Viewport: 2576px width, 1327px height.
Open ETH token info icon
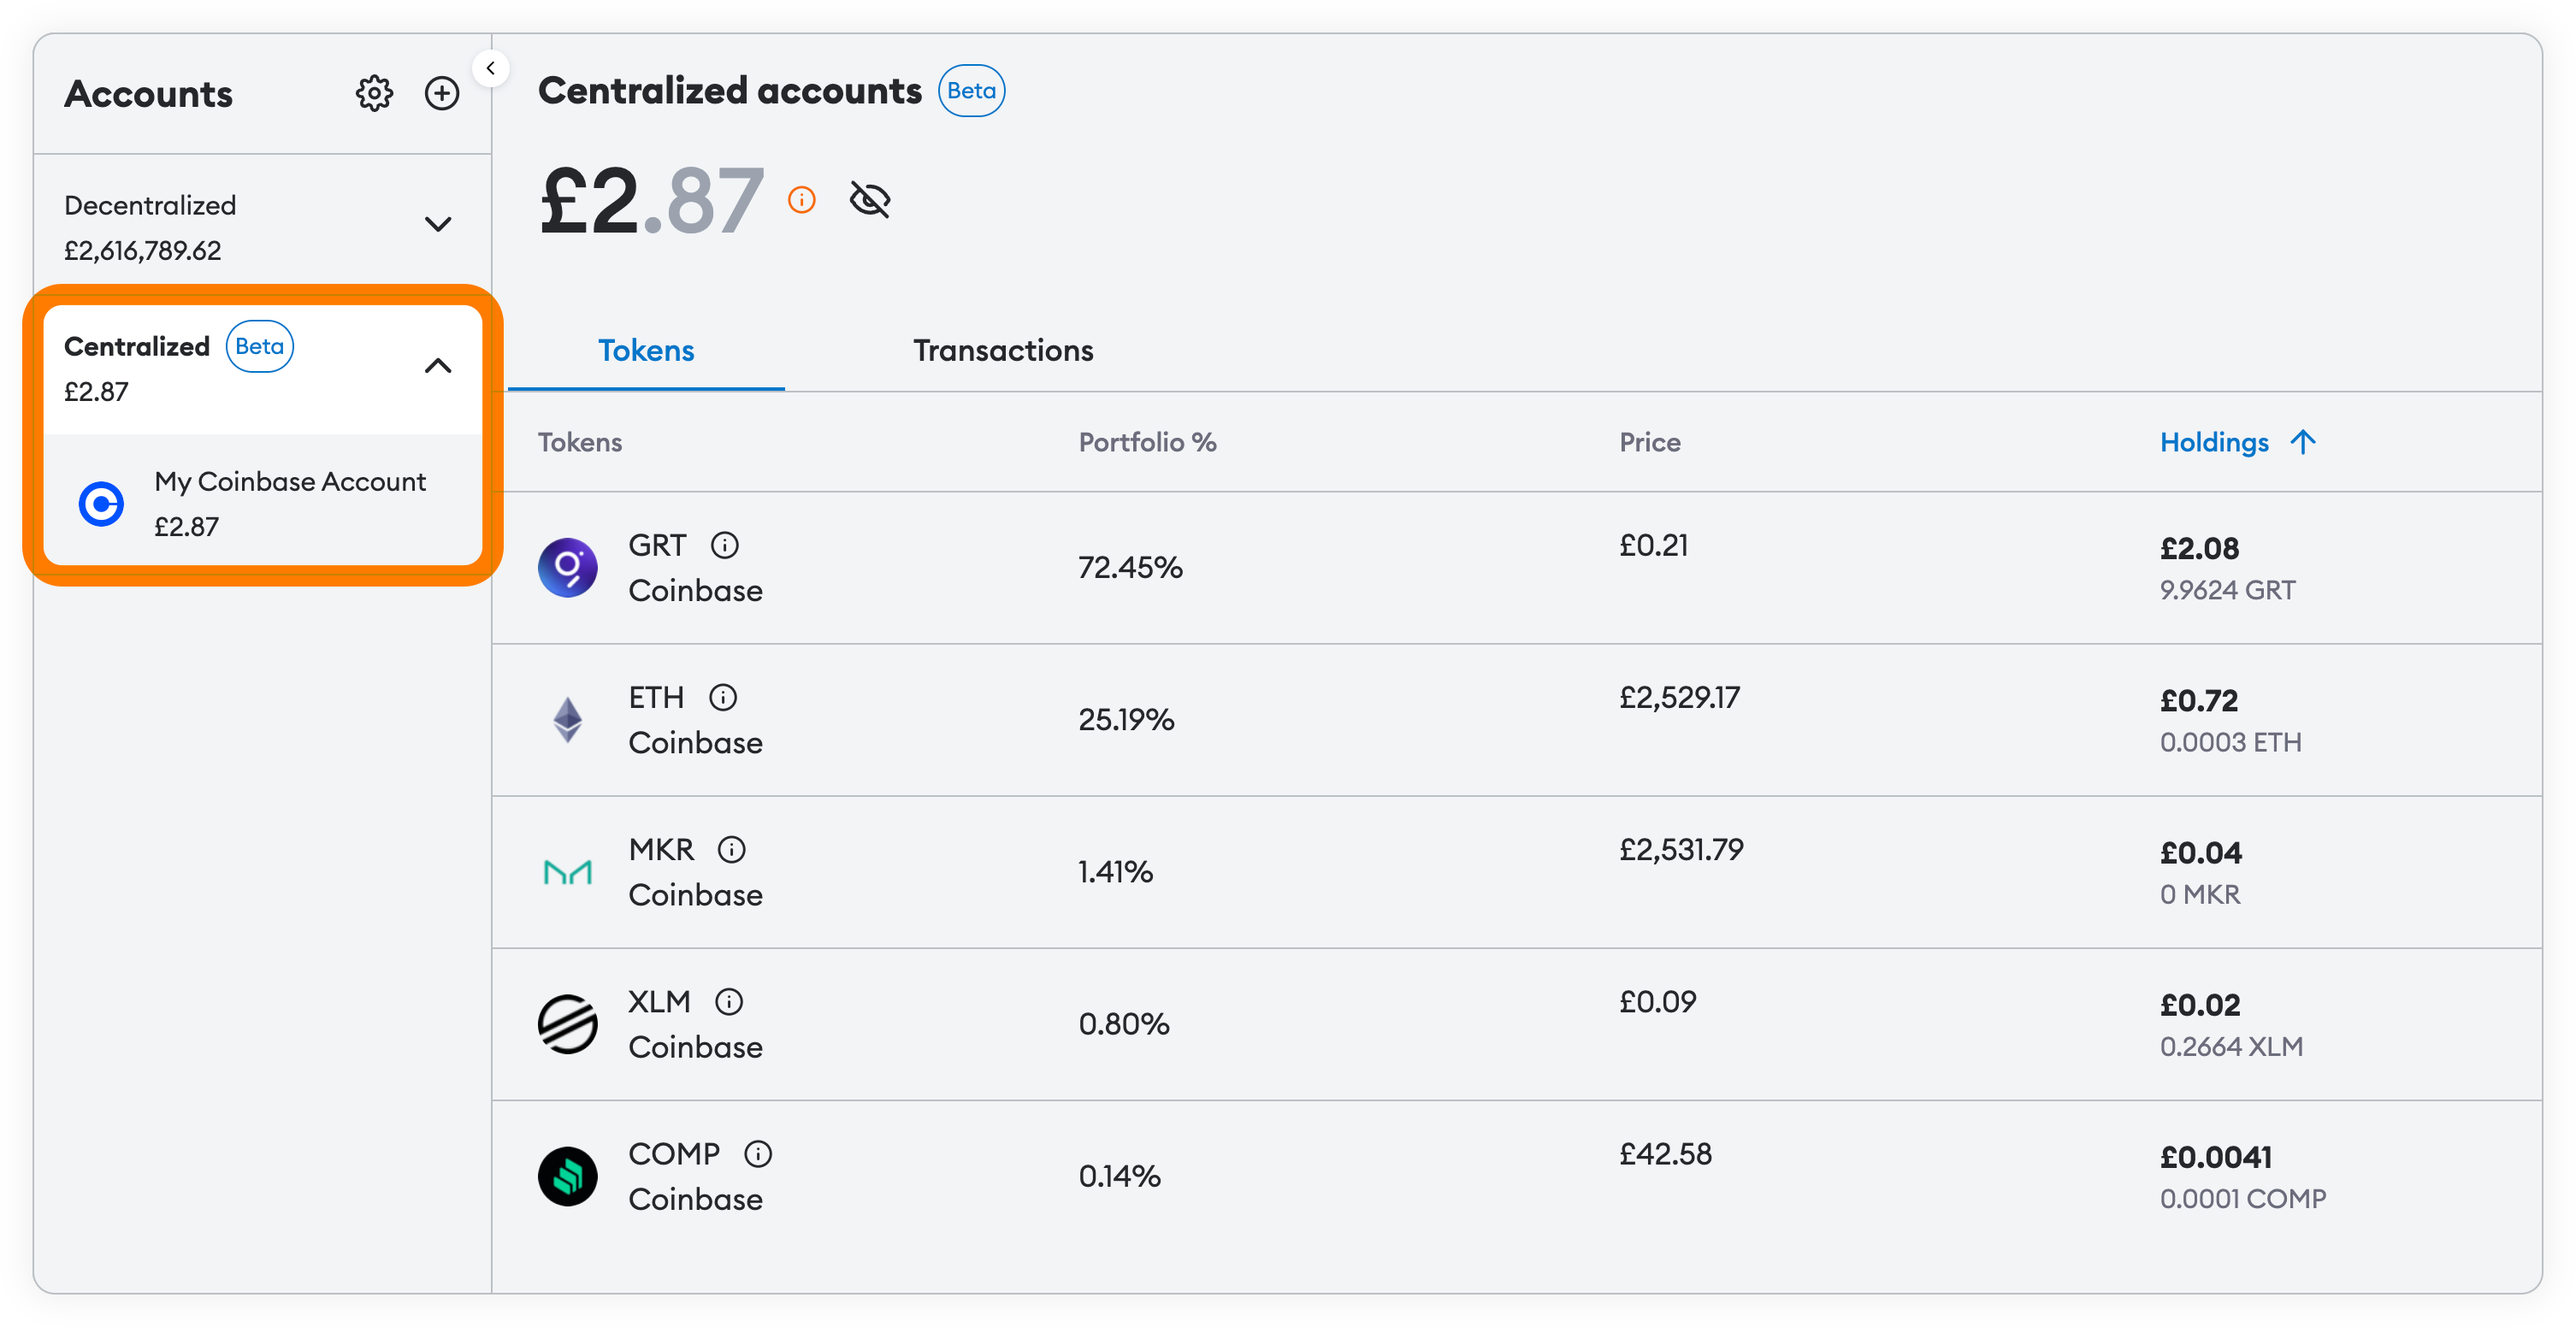coord(722,697)
